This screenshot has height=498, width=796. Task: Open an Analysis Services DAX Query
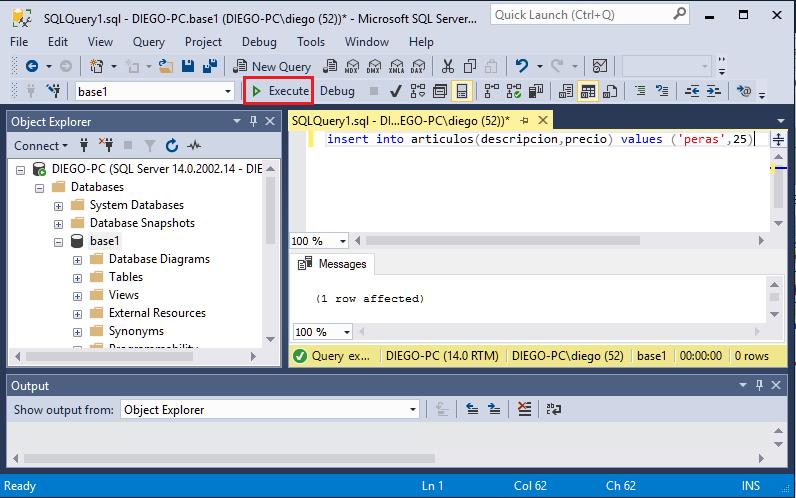click(x=418, y=66)
